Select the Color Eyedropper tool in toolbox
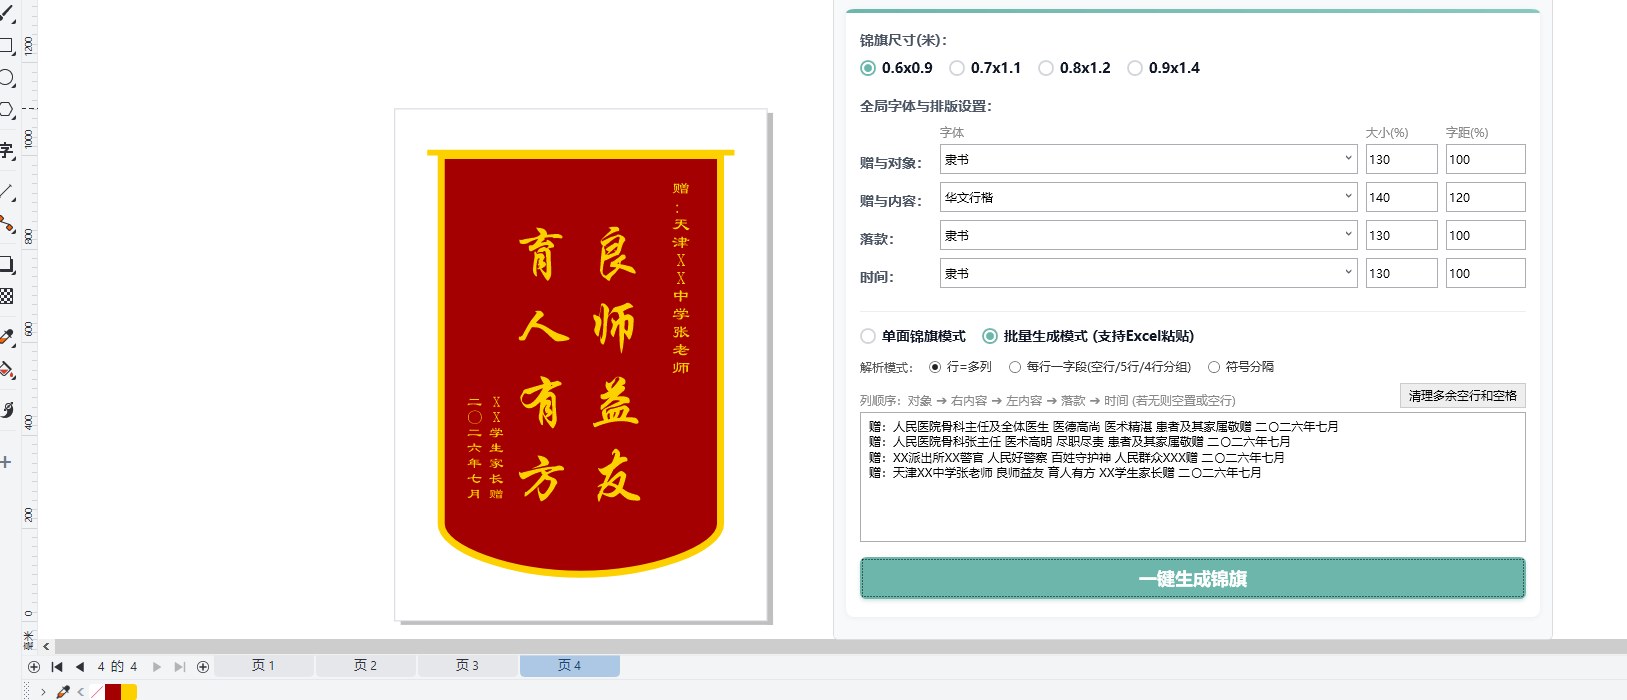This screenshot has height=700, width=1627. [6, 337]
